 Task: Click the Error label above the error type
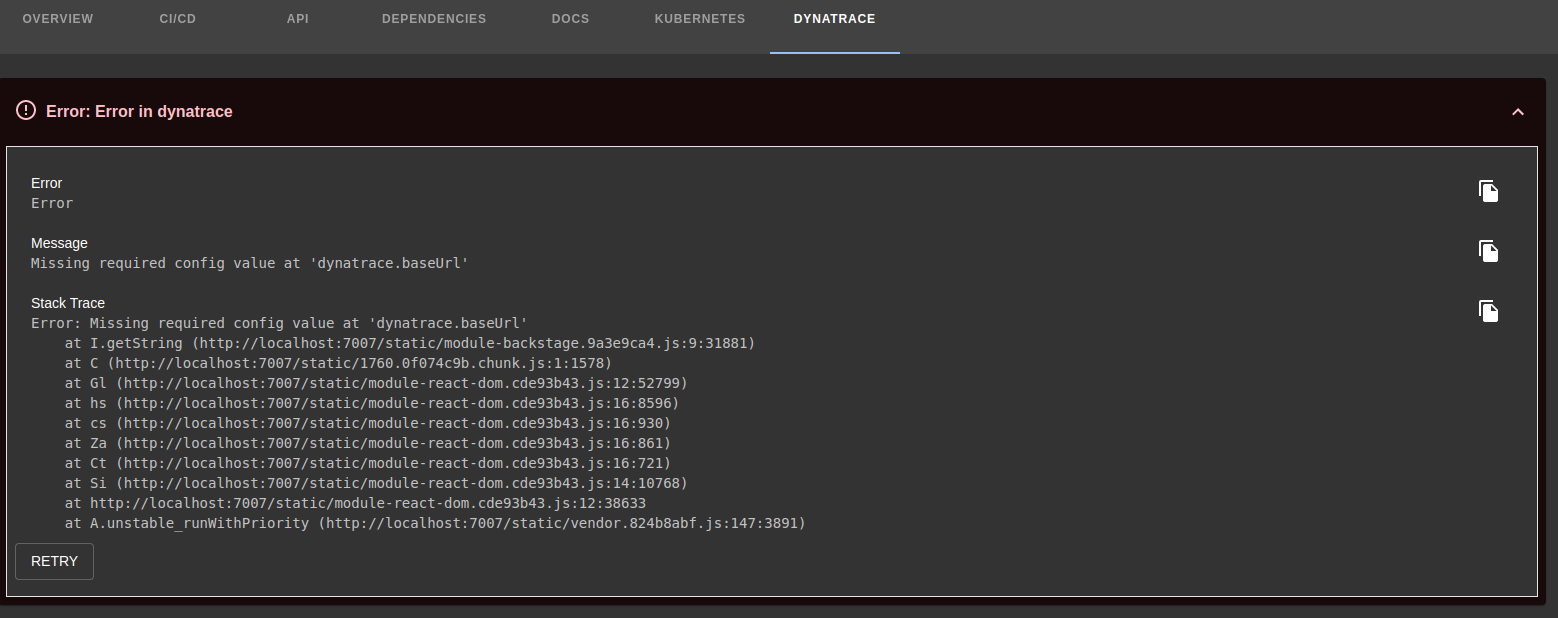[46, 183]
